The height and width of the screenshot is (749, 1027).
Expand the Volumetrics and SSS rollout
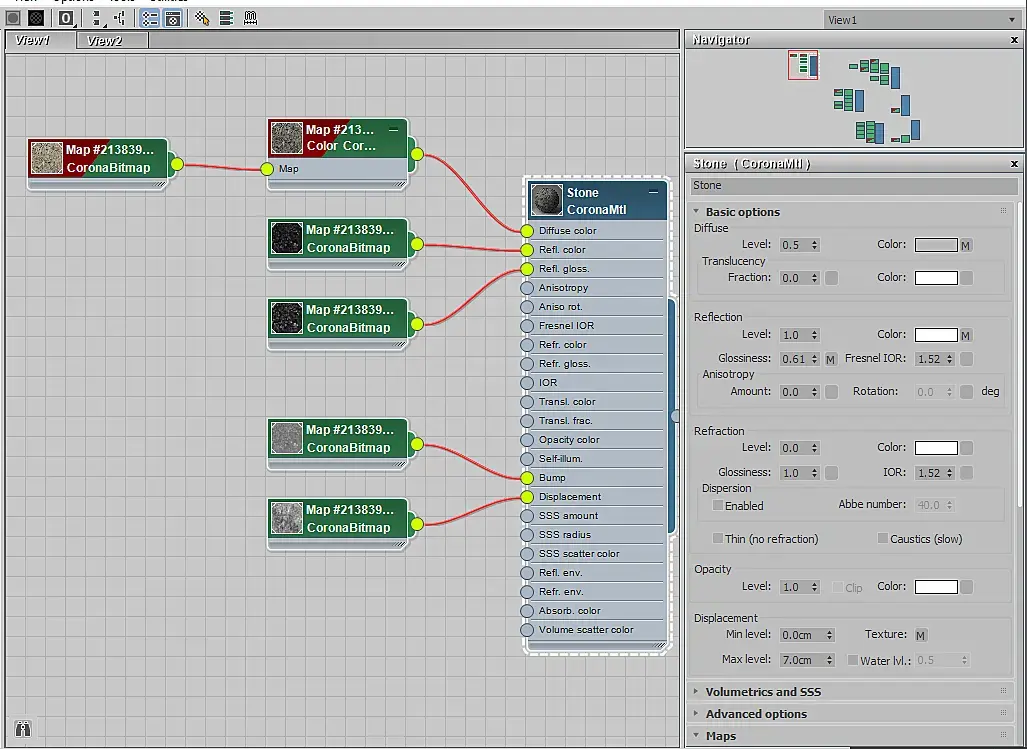click(x=763, y=691)
